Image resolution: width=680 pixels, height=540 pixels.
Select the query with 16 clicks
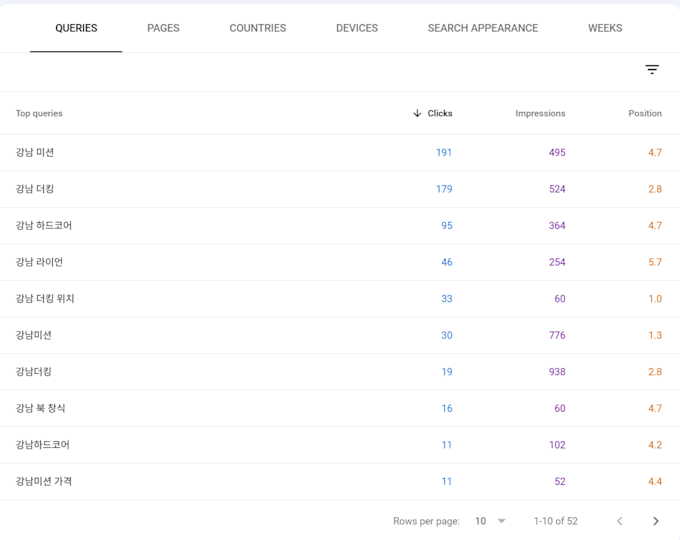point(40,408)
